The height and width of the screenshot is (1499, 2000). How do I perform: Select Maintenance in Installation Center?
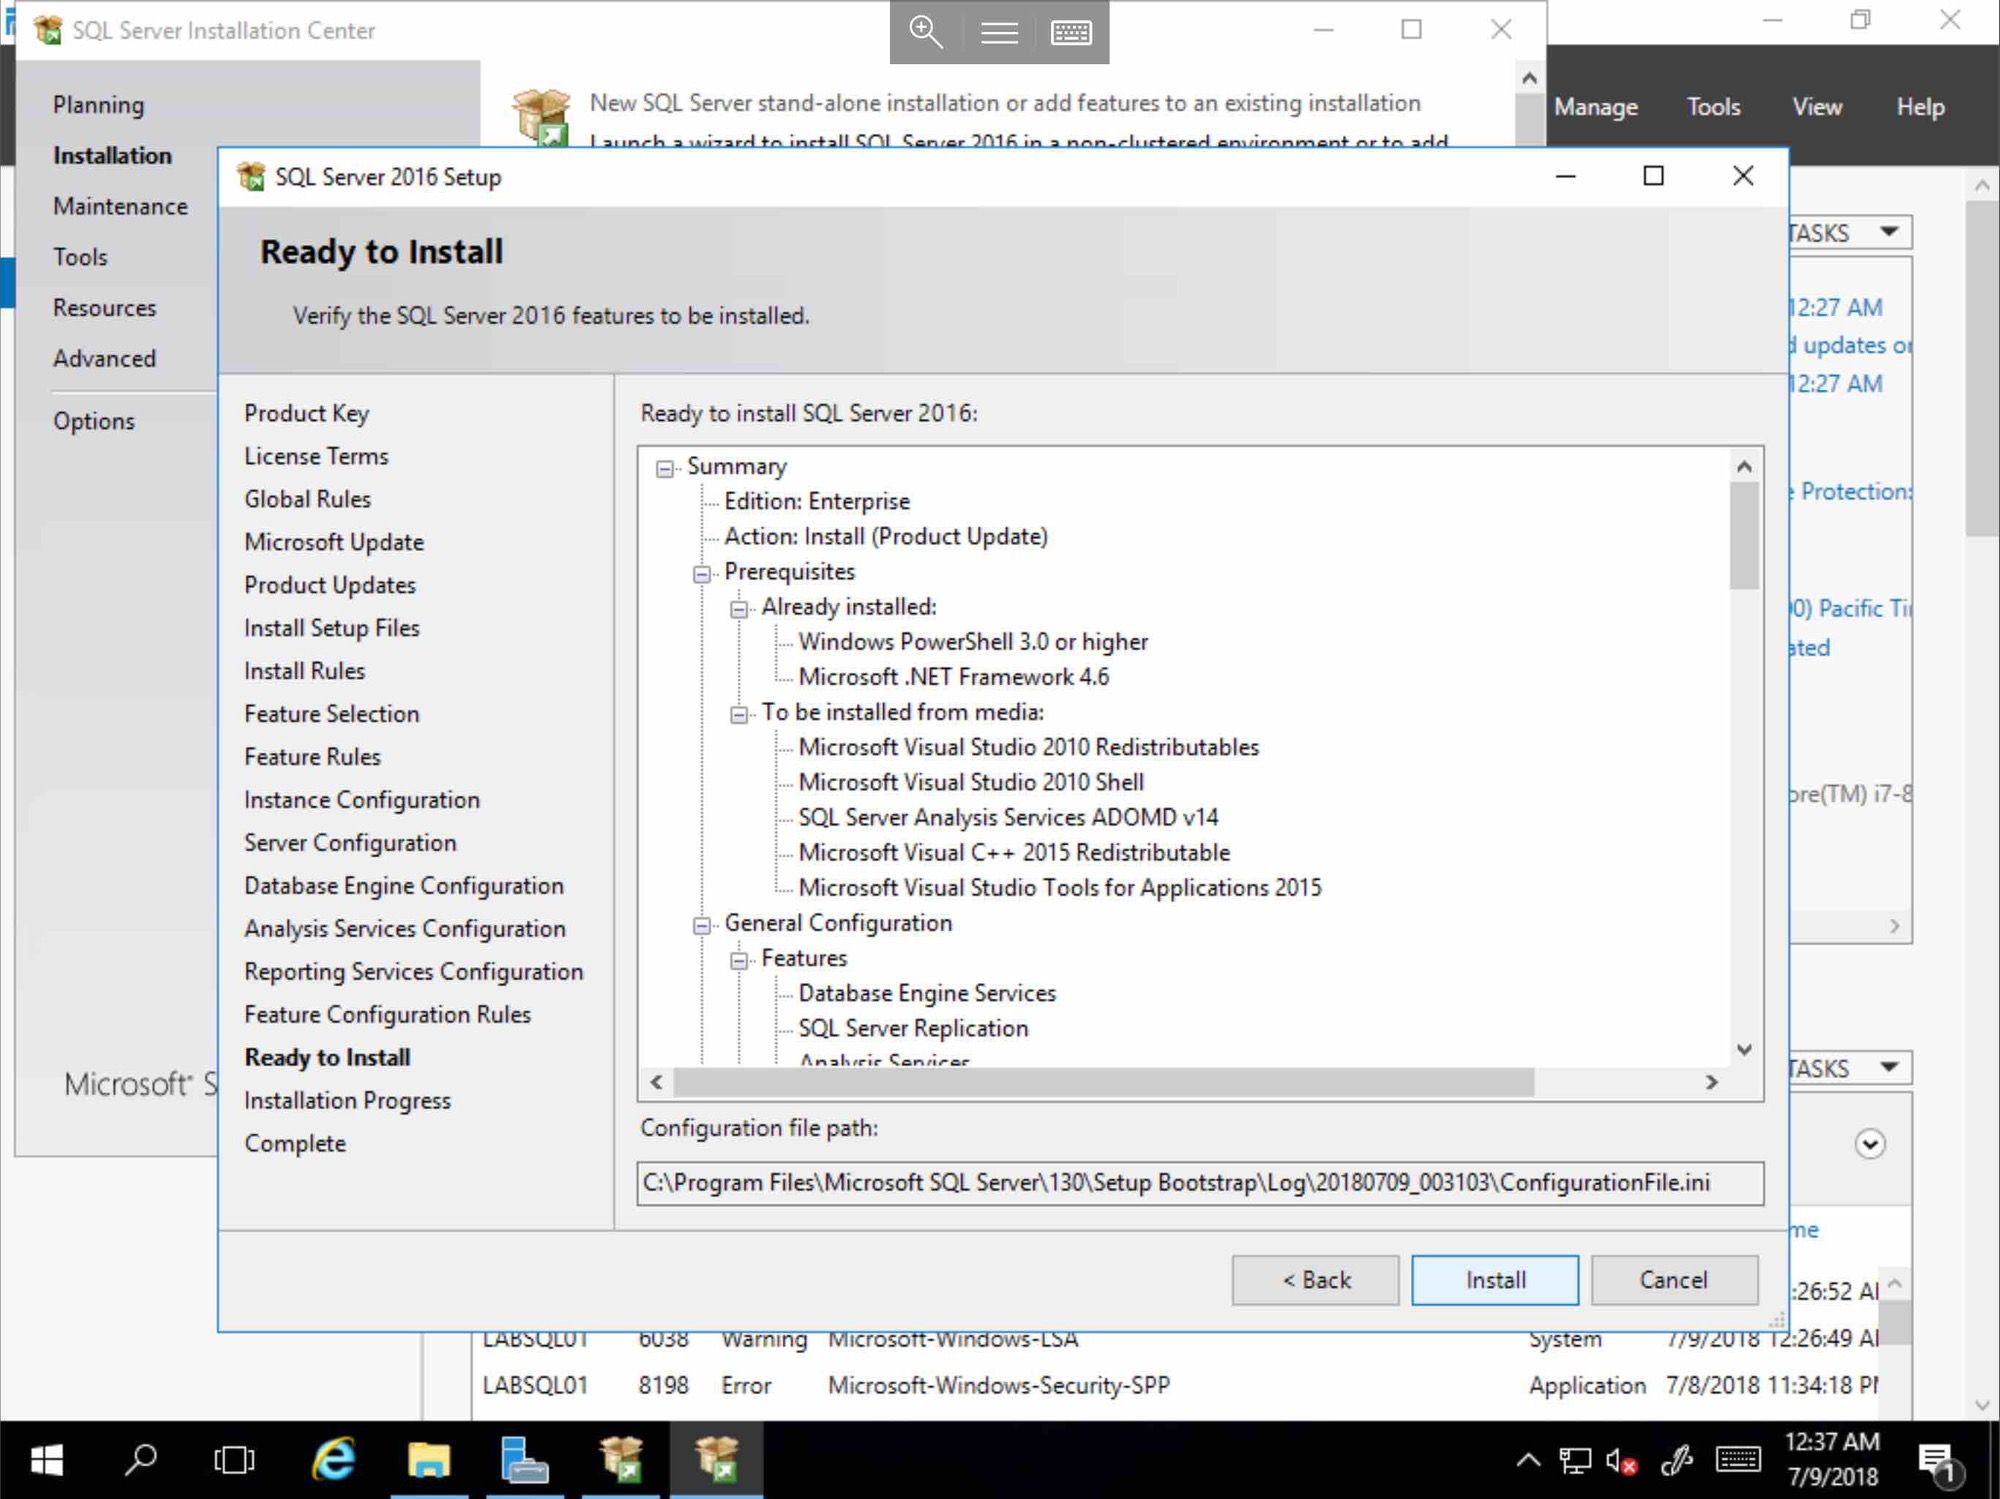[x=120, y=206]
